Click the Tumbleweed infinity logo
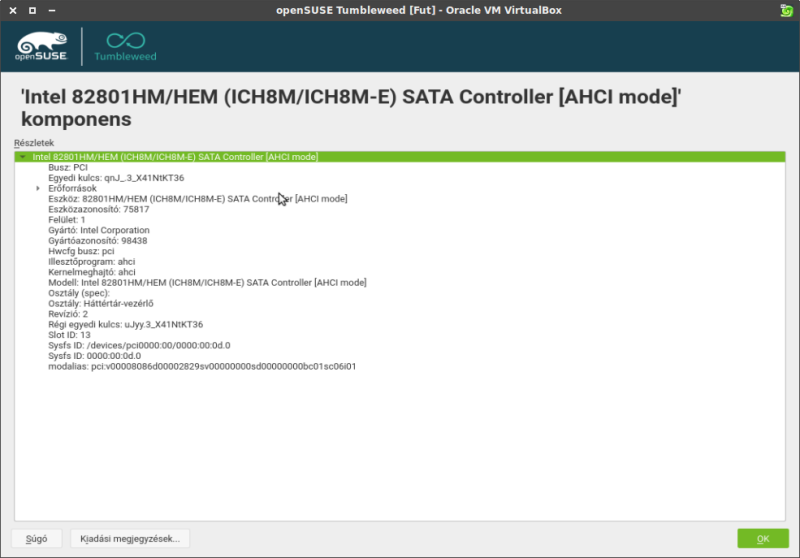800x558 pixels. click(x=126, y=46)
